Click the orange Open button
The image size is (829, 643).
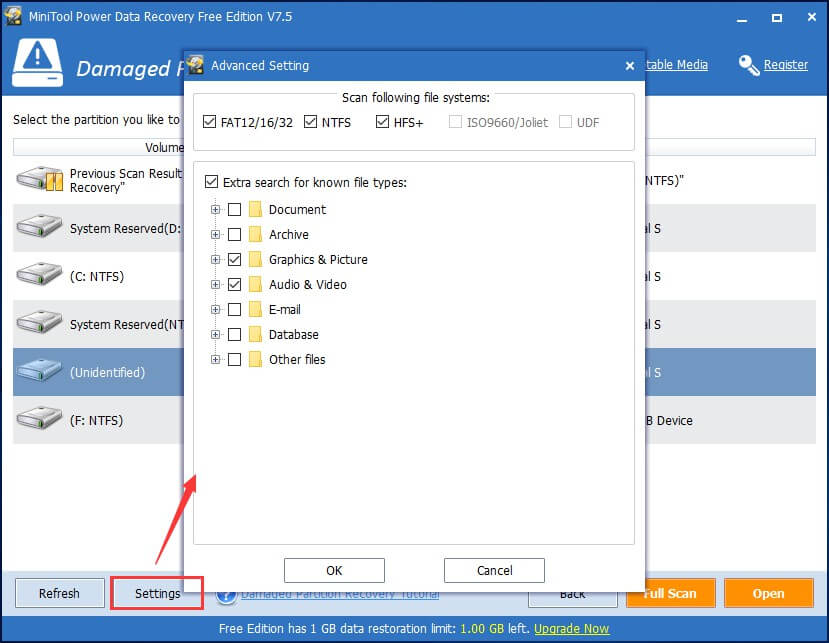768,593
